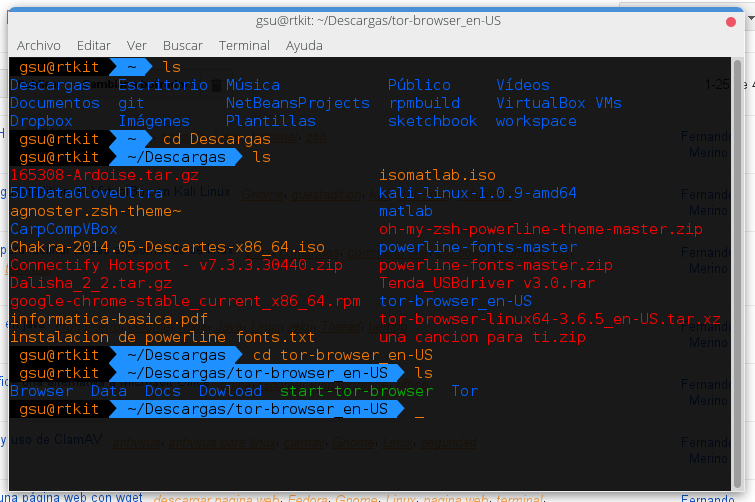Image resolution: width=755 pixels, height=502 pixels.
Task: Click the isomatlab.iso file name
Action: click(437, 175)
